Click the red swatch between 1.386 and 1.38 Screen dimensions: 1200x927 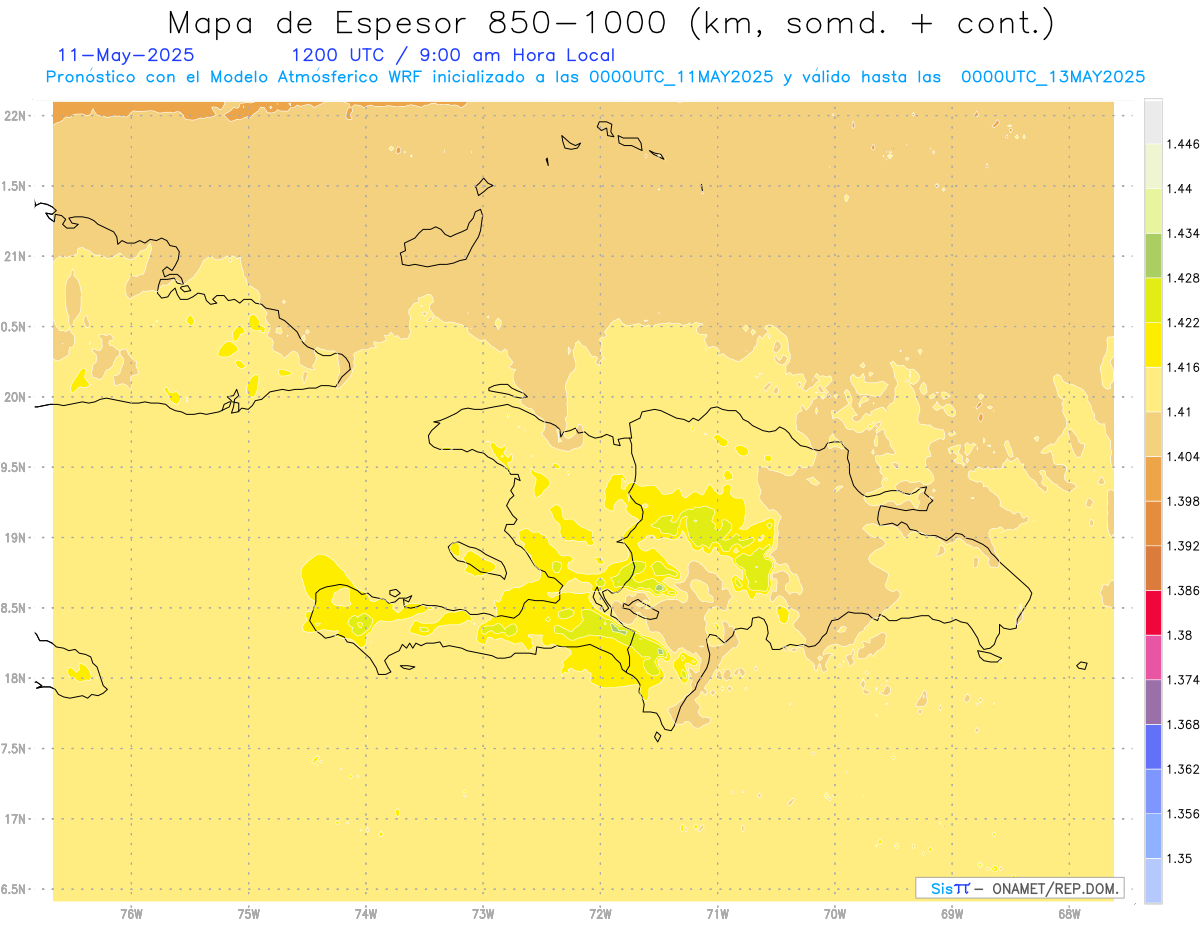1153,613
